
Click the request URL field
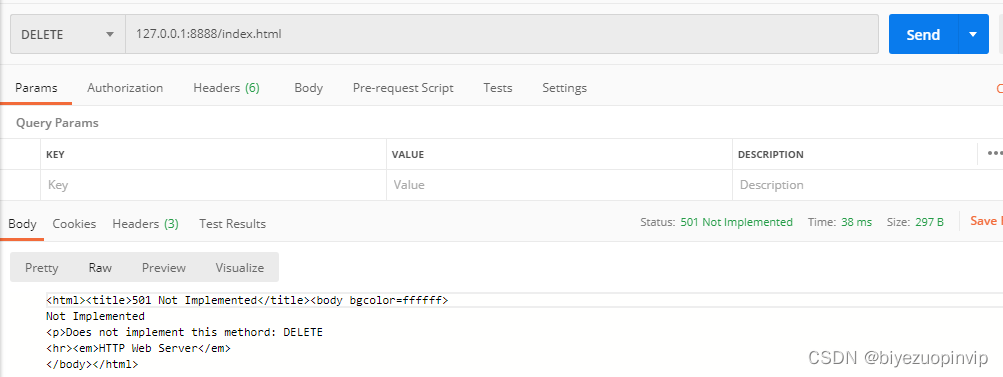coord(502,34)
